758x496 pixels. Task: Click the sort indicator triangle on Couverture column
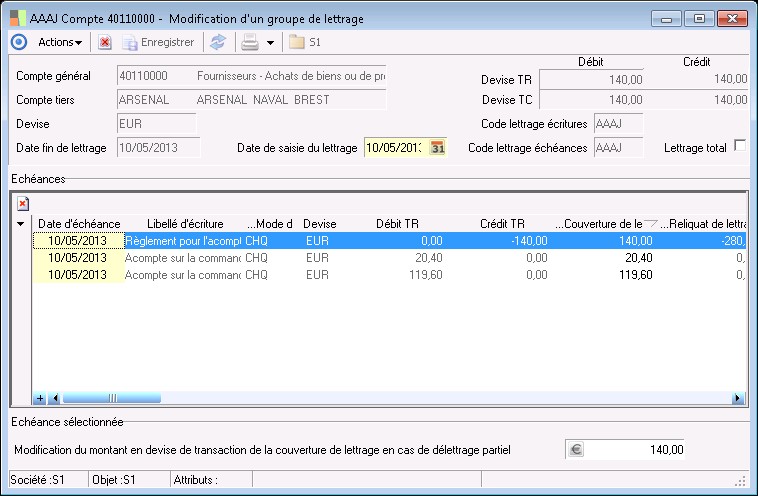[x=651, y=223]
